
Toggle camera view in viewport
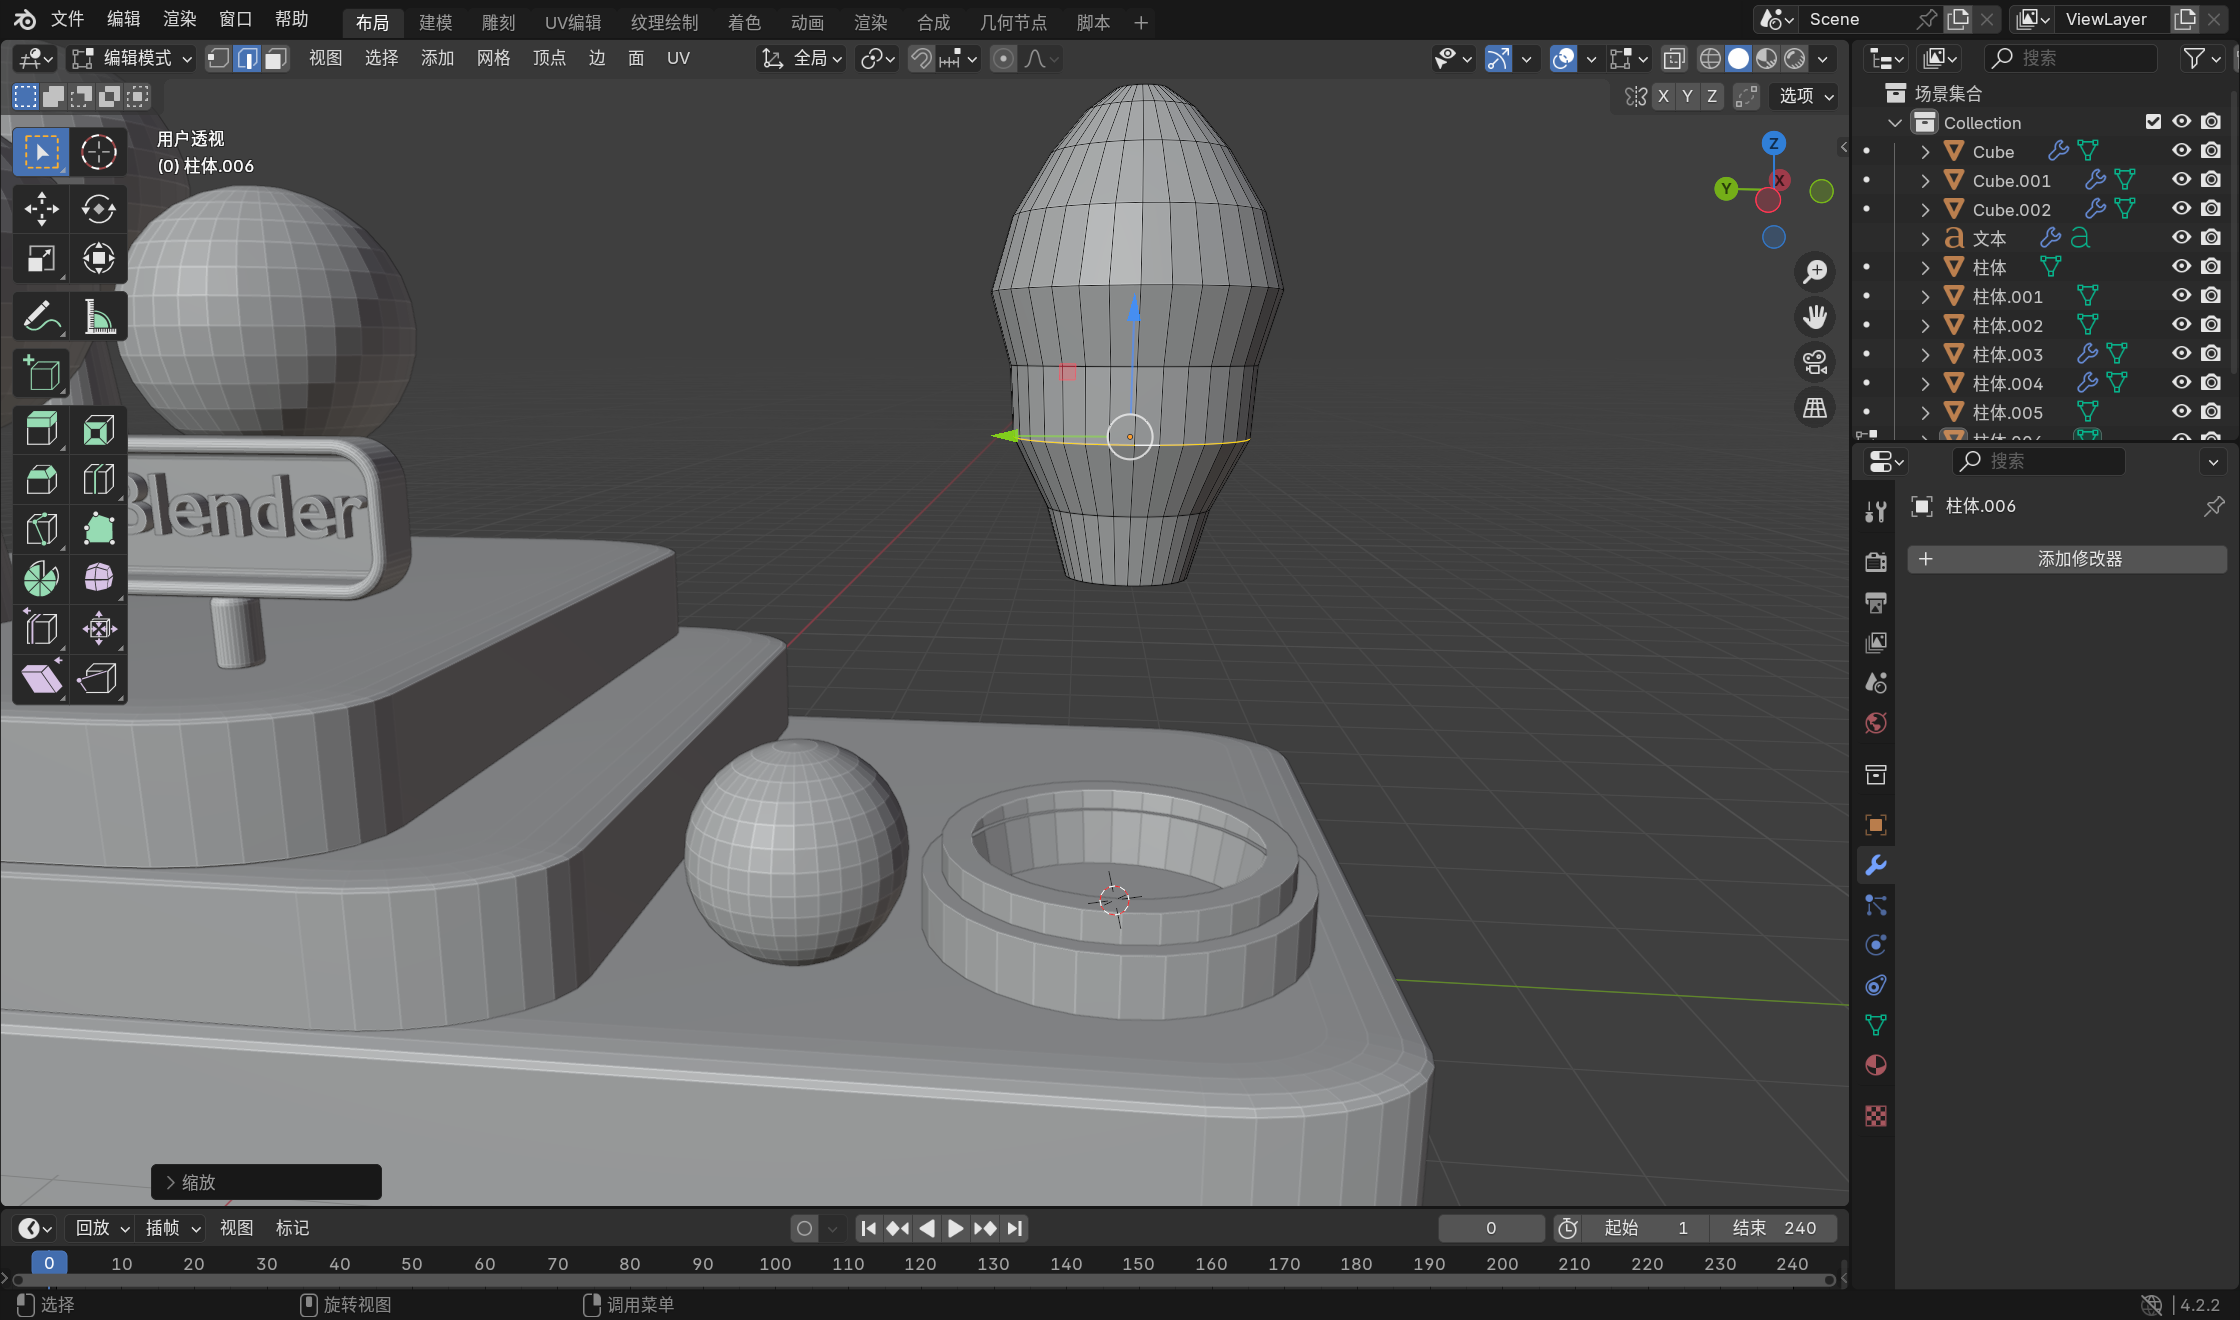tap(1815, 361)
